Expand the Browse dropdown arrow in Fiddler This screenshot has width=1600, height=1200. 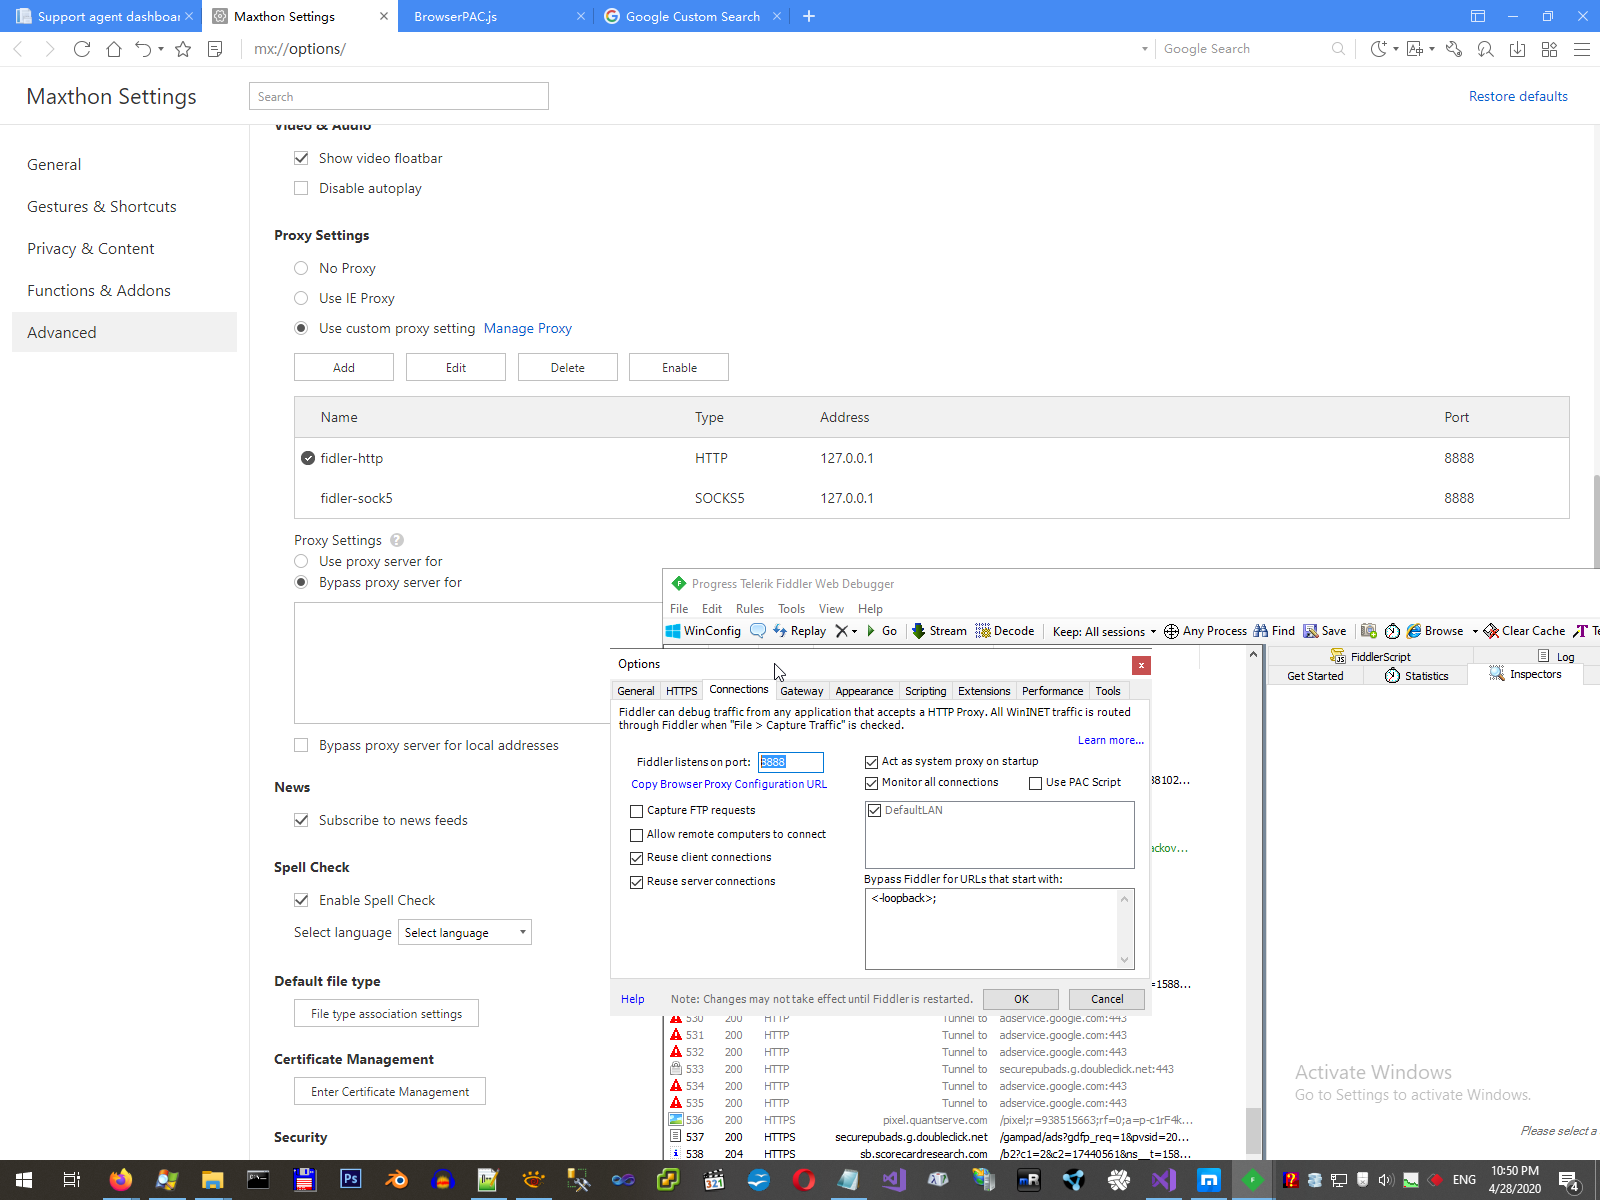pos(1474,631)
